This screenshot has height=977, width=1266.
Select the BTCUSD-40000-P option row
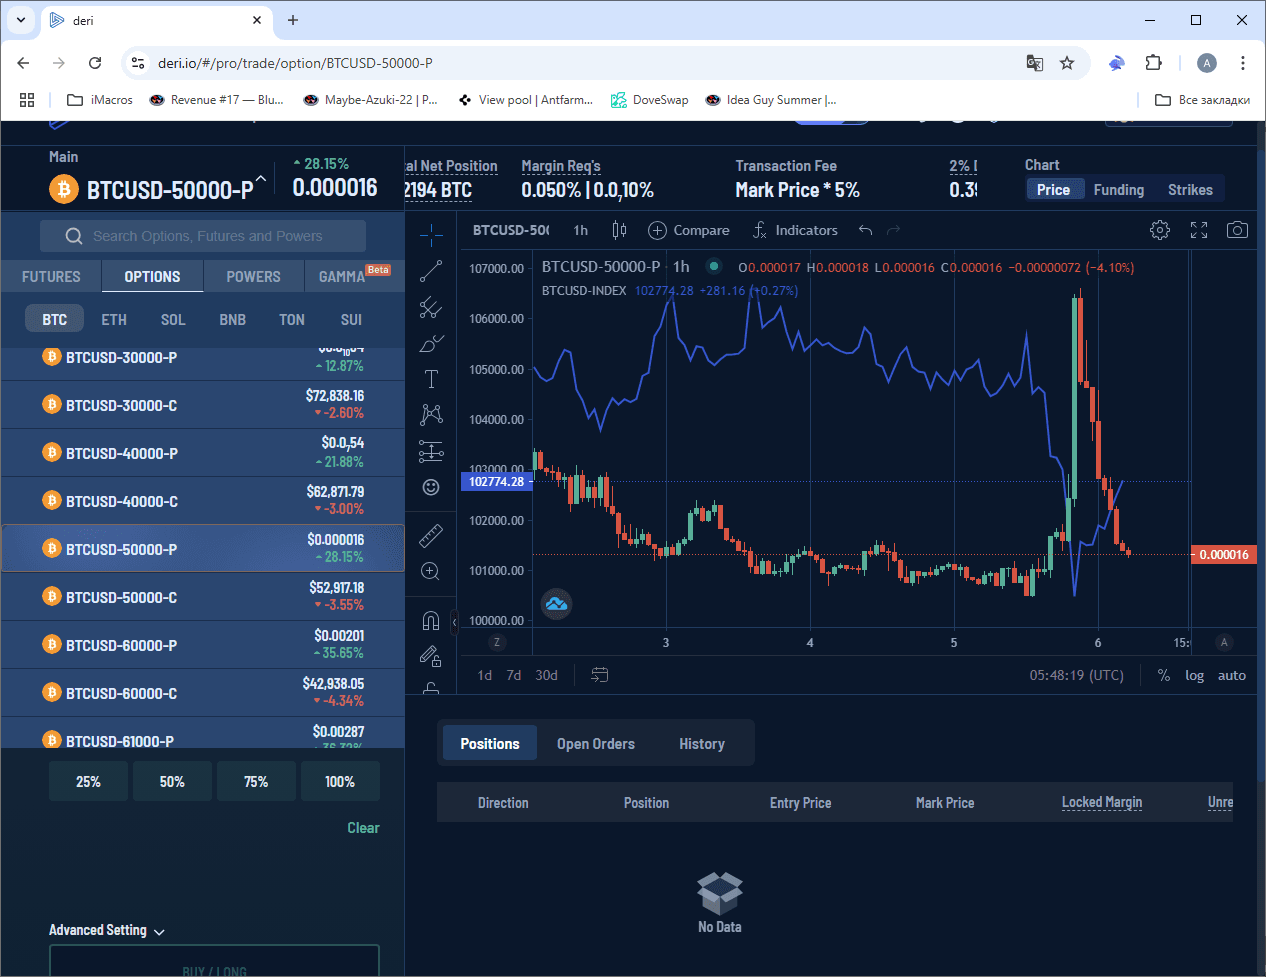[203, 453]
